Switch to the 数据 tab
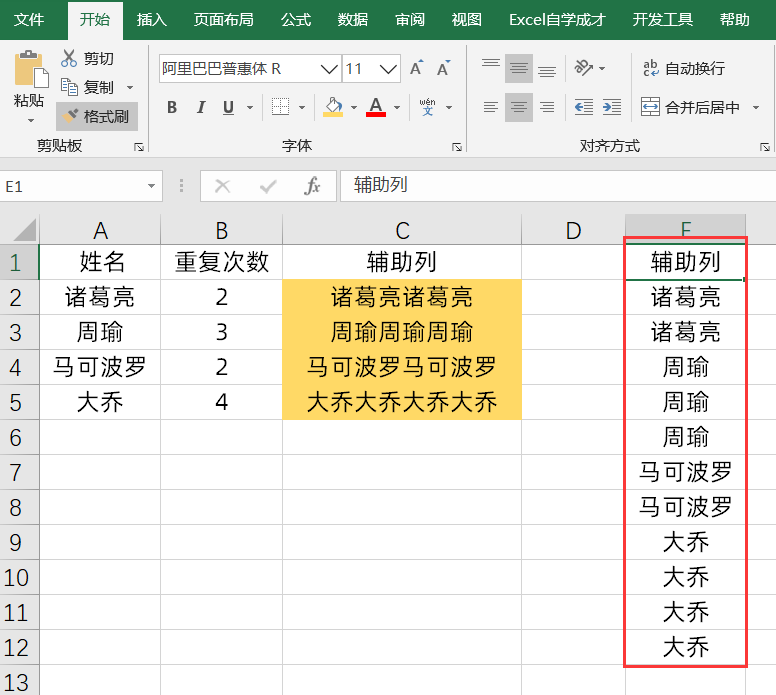 coord(353,20)
